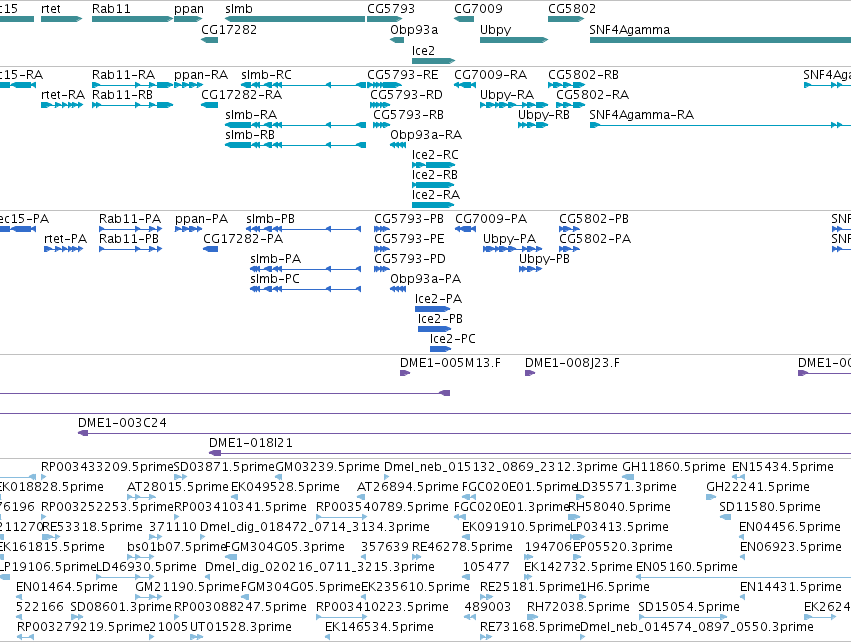The height and width of the screenshot is (642, 851).
Task: Click the CG17282-RA transcript label
Action: 242,95
